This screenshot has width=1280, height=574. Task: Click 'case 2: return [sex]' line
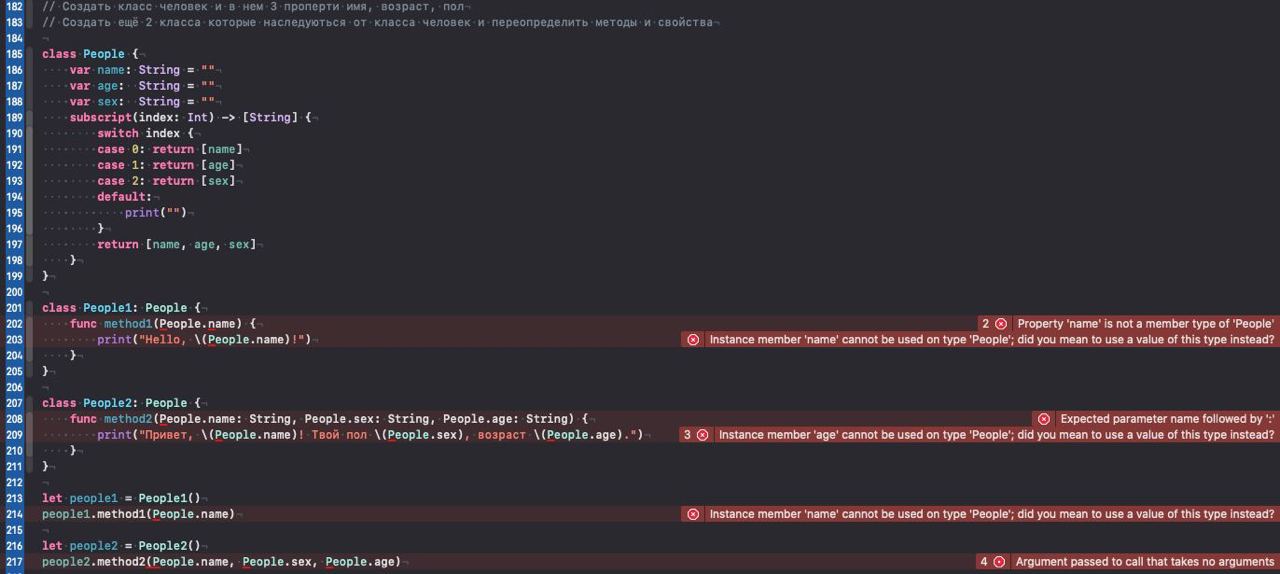[x=166, y=181]
